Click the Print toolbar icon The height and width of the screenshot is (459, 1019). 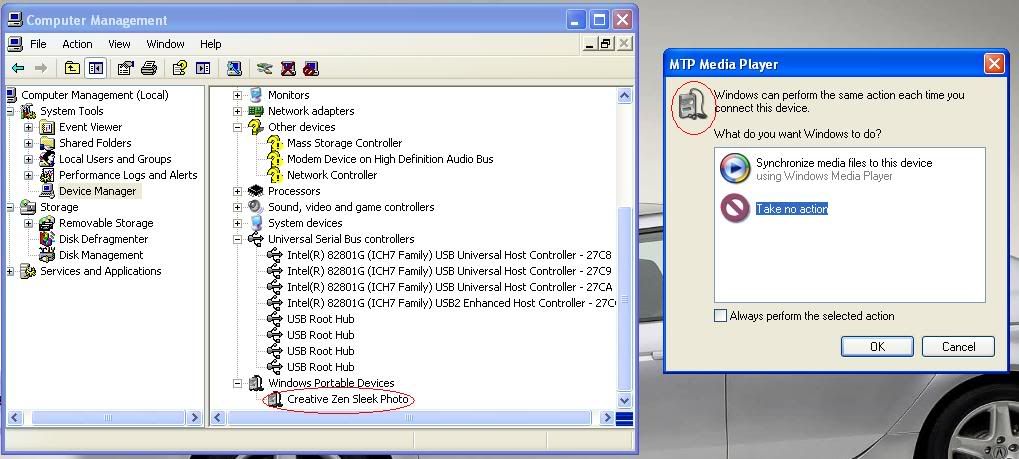click(149, 68)
